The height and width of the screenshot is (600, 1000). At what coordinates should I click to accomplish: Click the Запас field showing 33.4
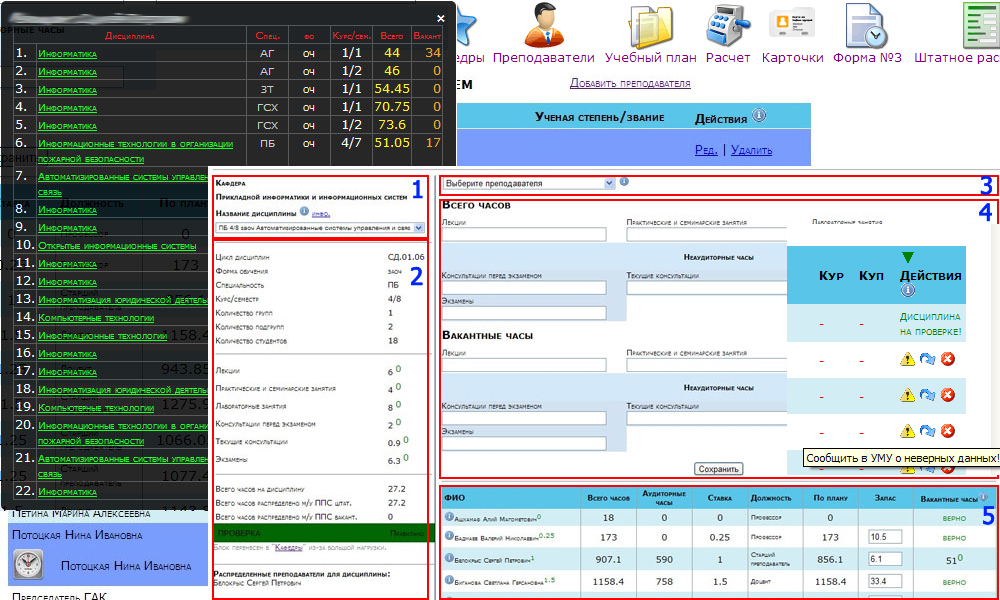pyautogui.click(x=885, y=581)
